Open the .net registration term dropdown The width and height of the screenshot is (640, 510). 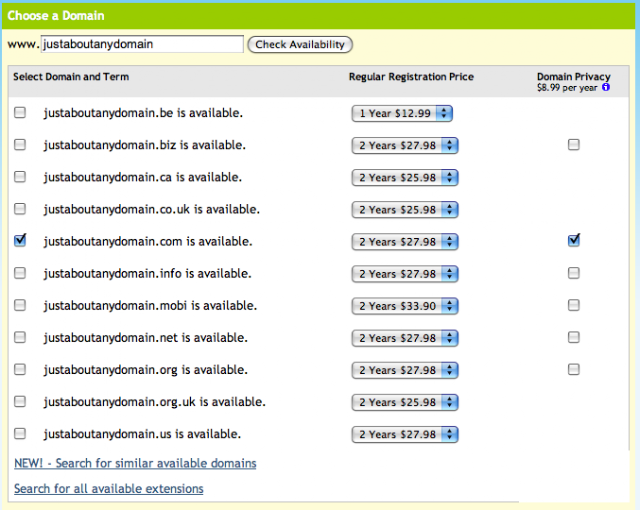pyautogui.click(x=405, y=338)
